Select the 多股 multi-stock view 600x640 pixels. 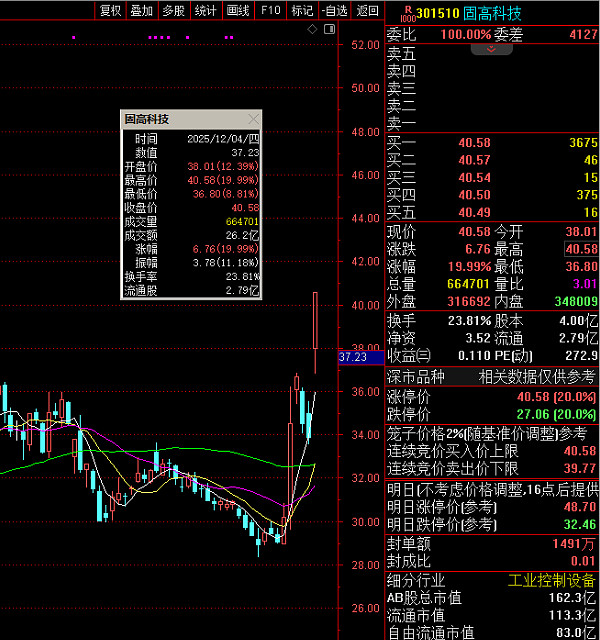173,10
